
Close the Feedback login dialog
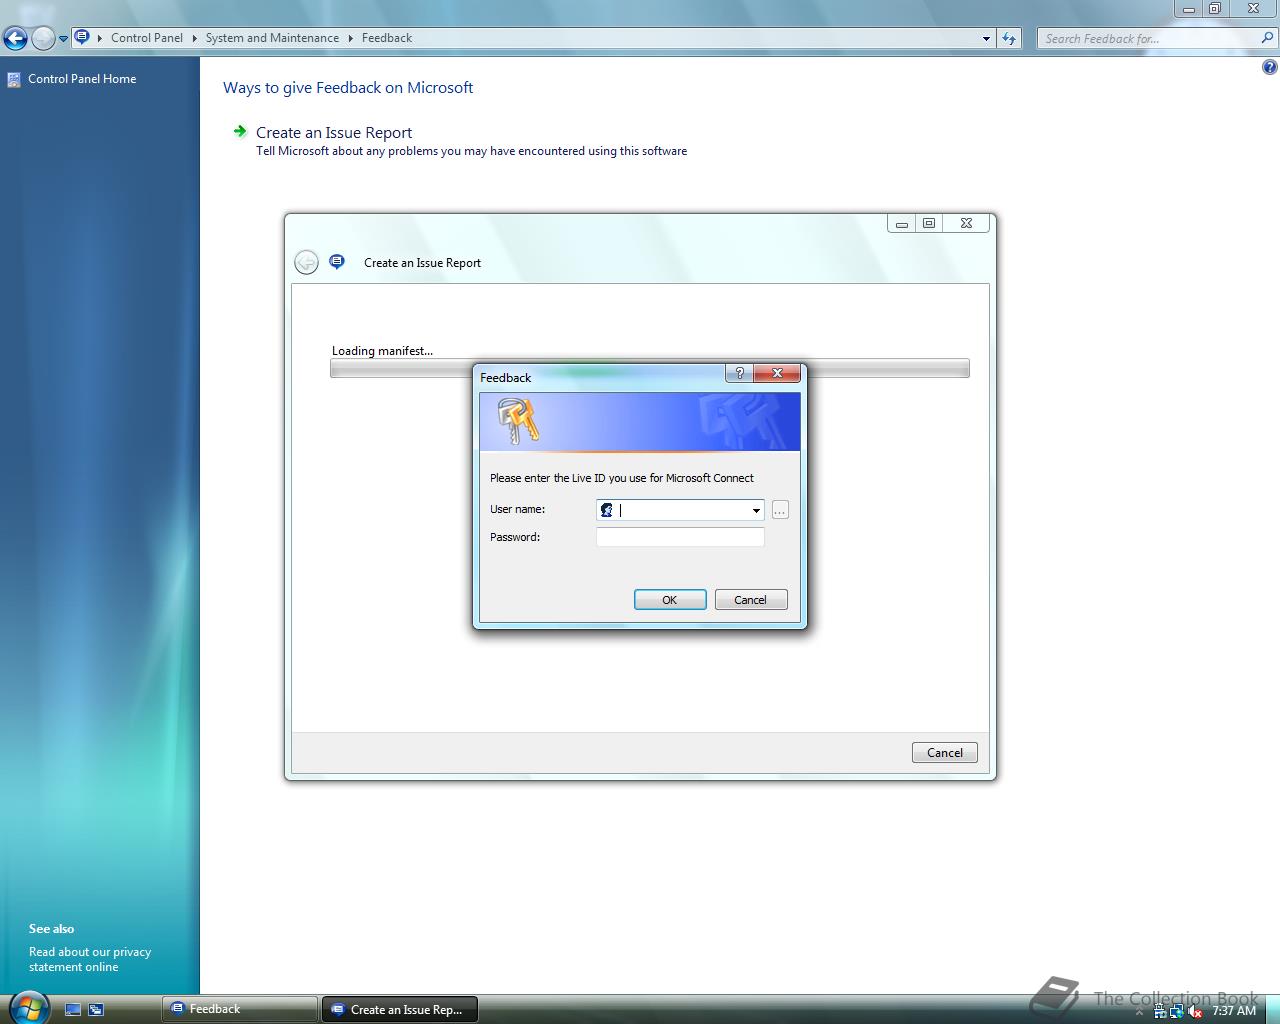777,373
